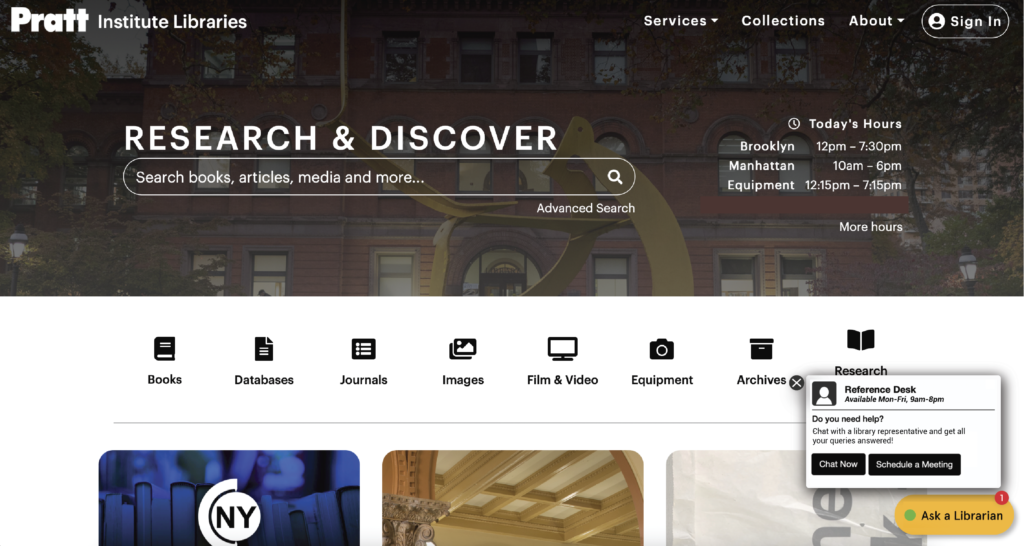Viewport: 1024px width, 546px height.
Task: Click the Schedule a Meeting button
Action: [x=914, y=464]
